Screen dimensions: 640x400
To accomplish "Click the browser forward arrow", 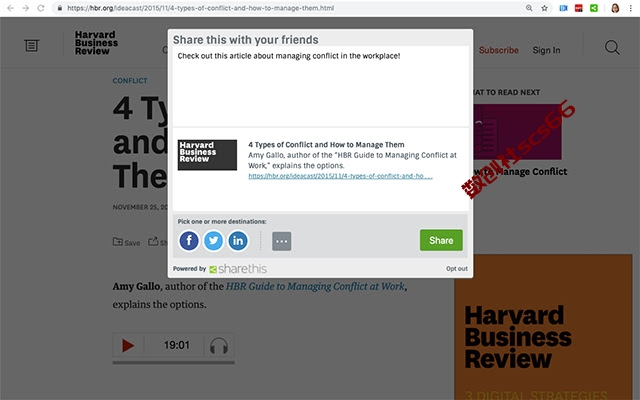I will coord(26,8).
